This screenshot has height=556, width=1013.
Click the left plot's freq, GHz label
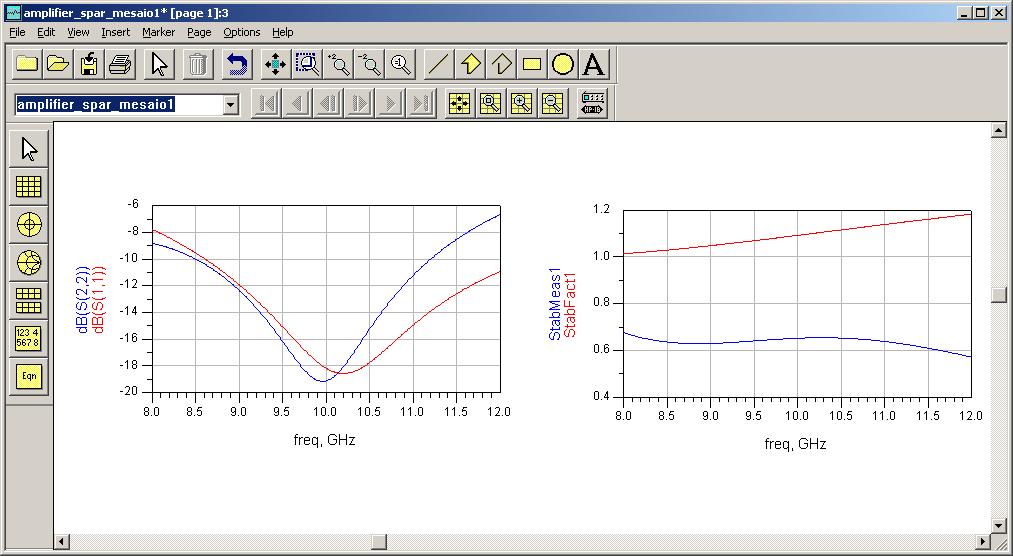pos(324,440)
